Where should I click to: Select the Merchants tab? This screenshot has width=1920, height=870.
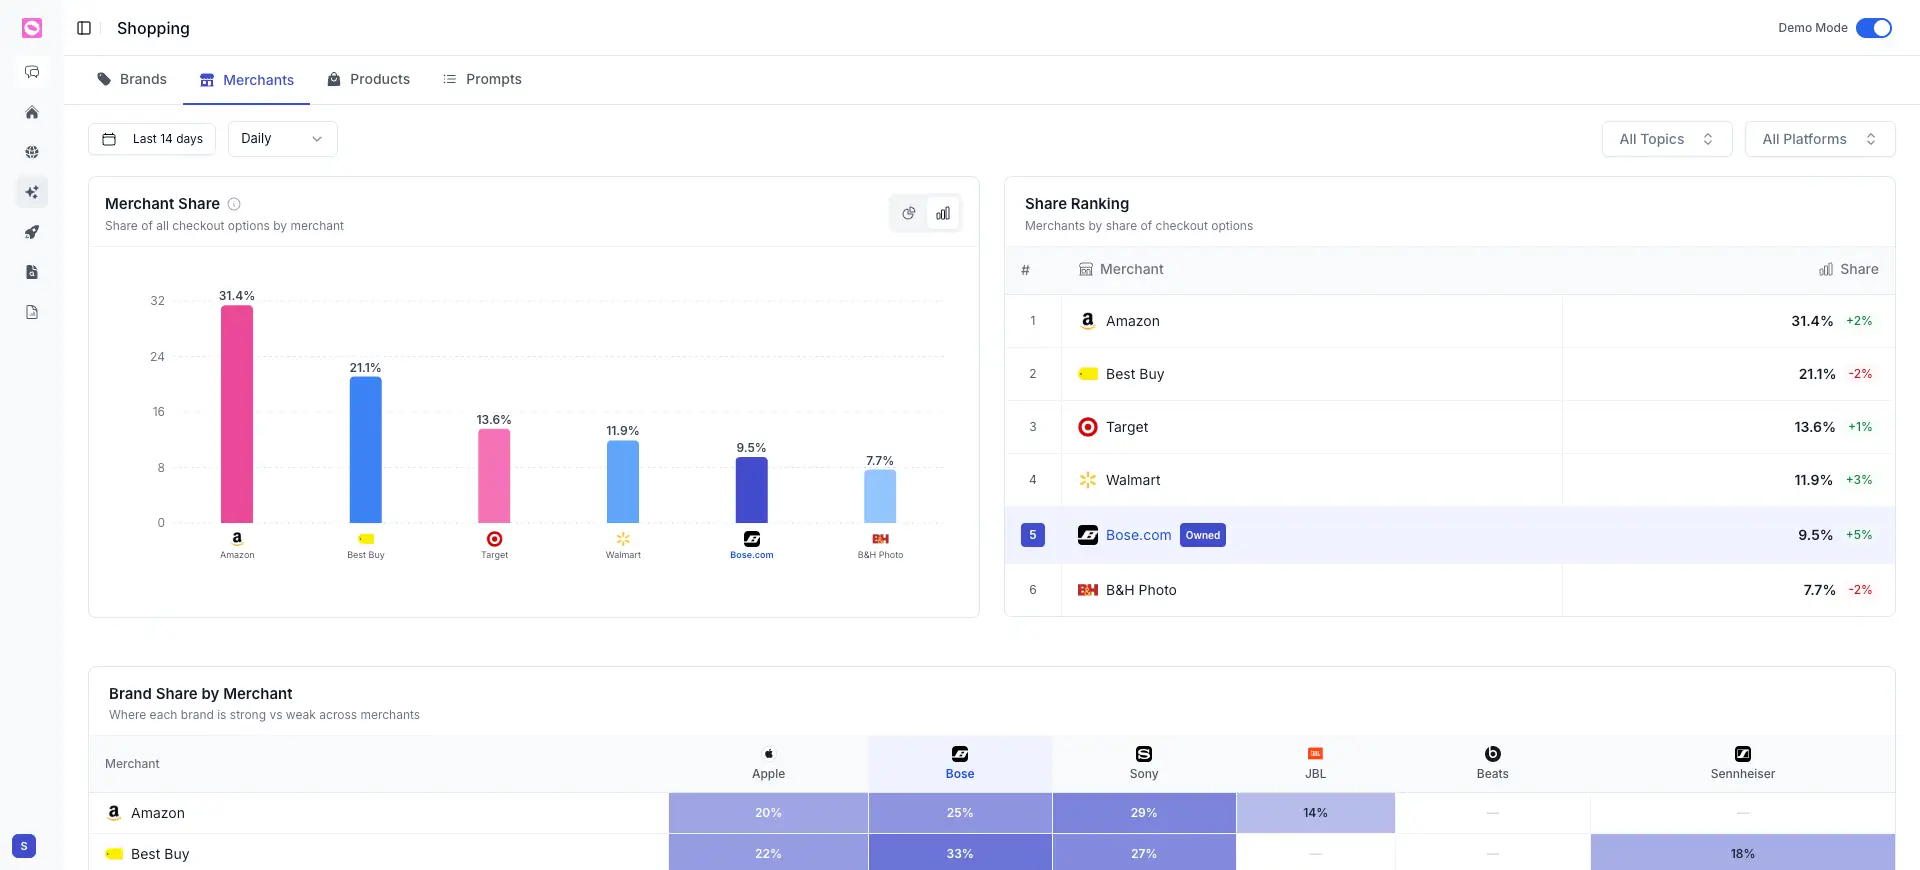tap(246, 80)
